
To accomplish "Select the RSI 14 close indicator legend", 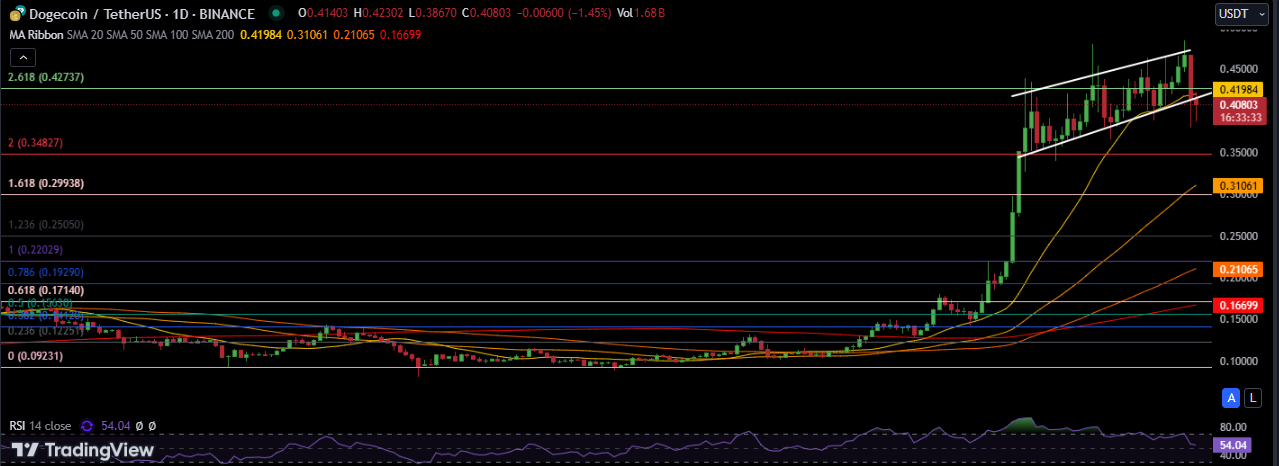I will [40, 425].
